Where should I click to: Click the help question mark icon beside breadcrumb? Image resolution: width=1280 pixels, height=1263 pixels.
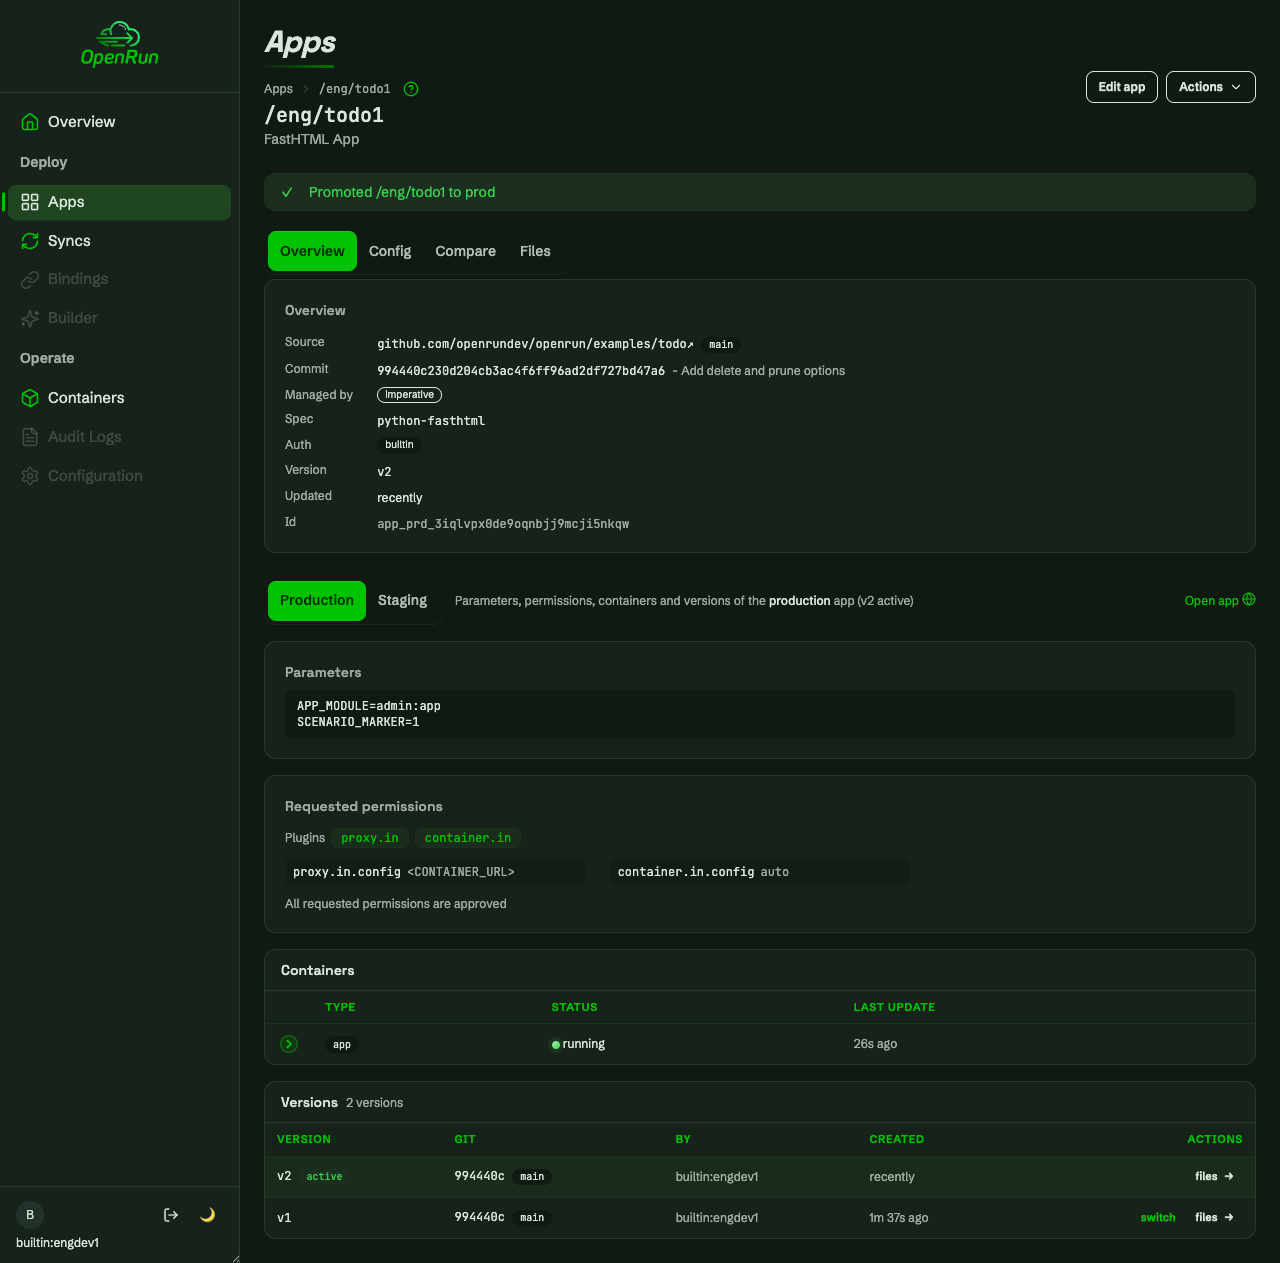tap(411, 89)
